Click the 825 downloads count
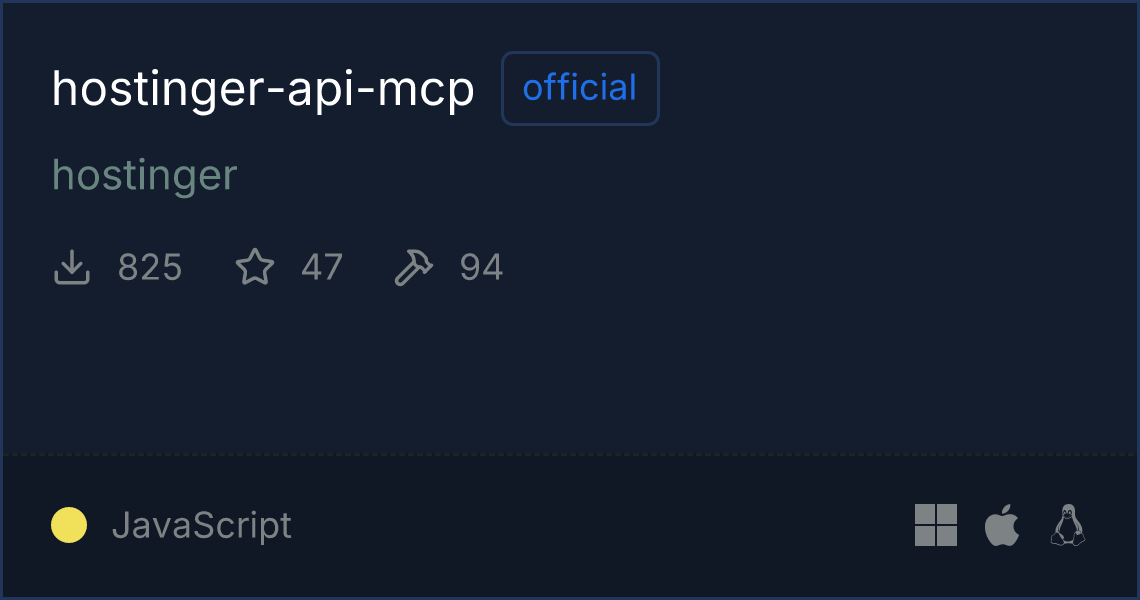 (x=150, y=268)
